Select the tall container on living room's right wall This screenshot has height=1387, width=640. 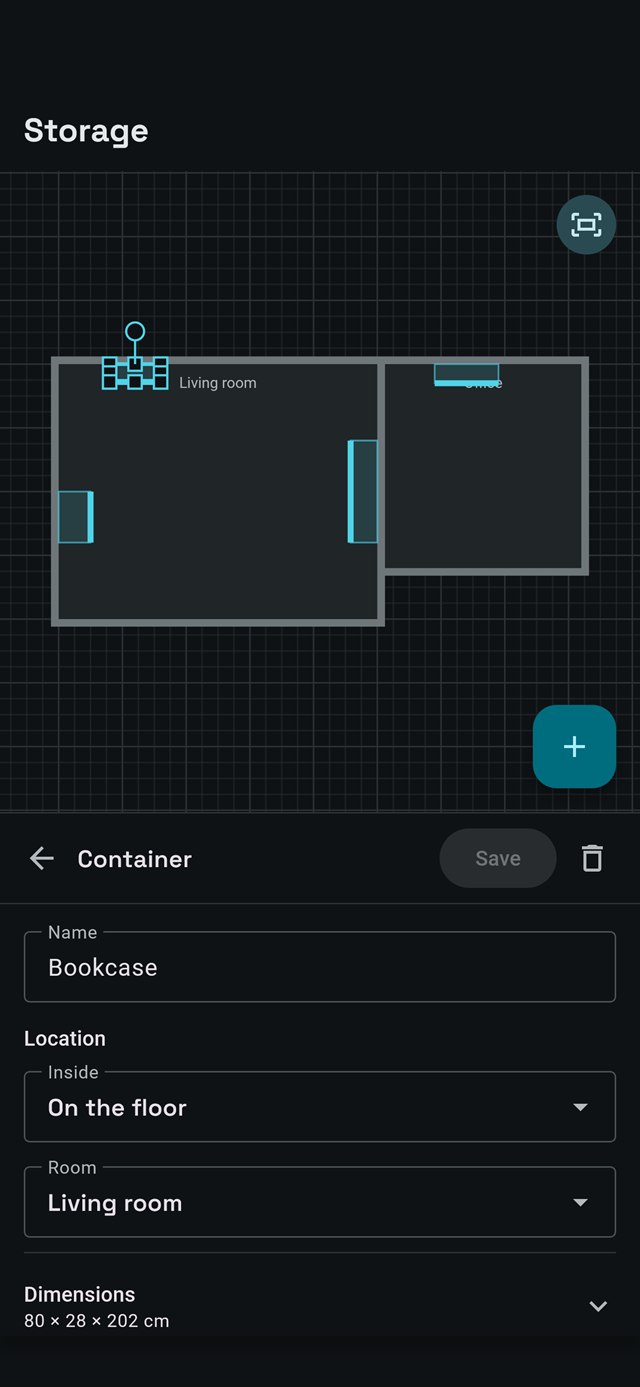(x=363, y=491)
